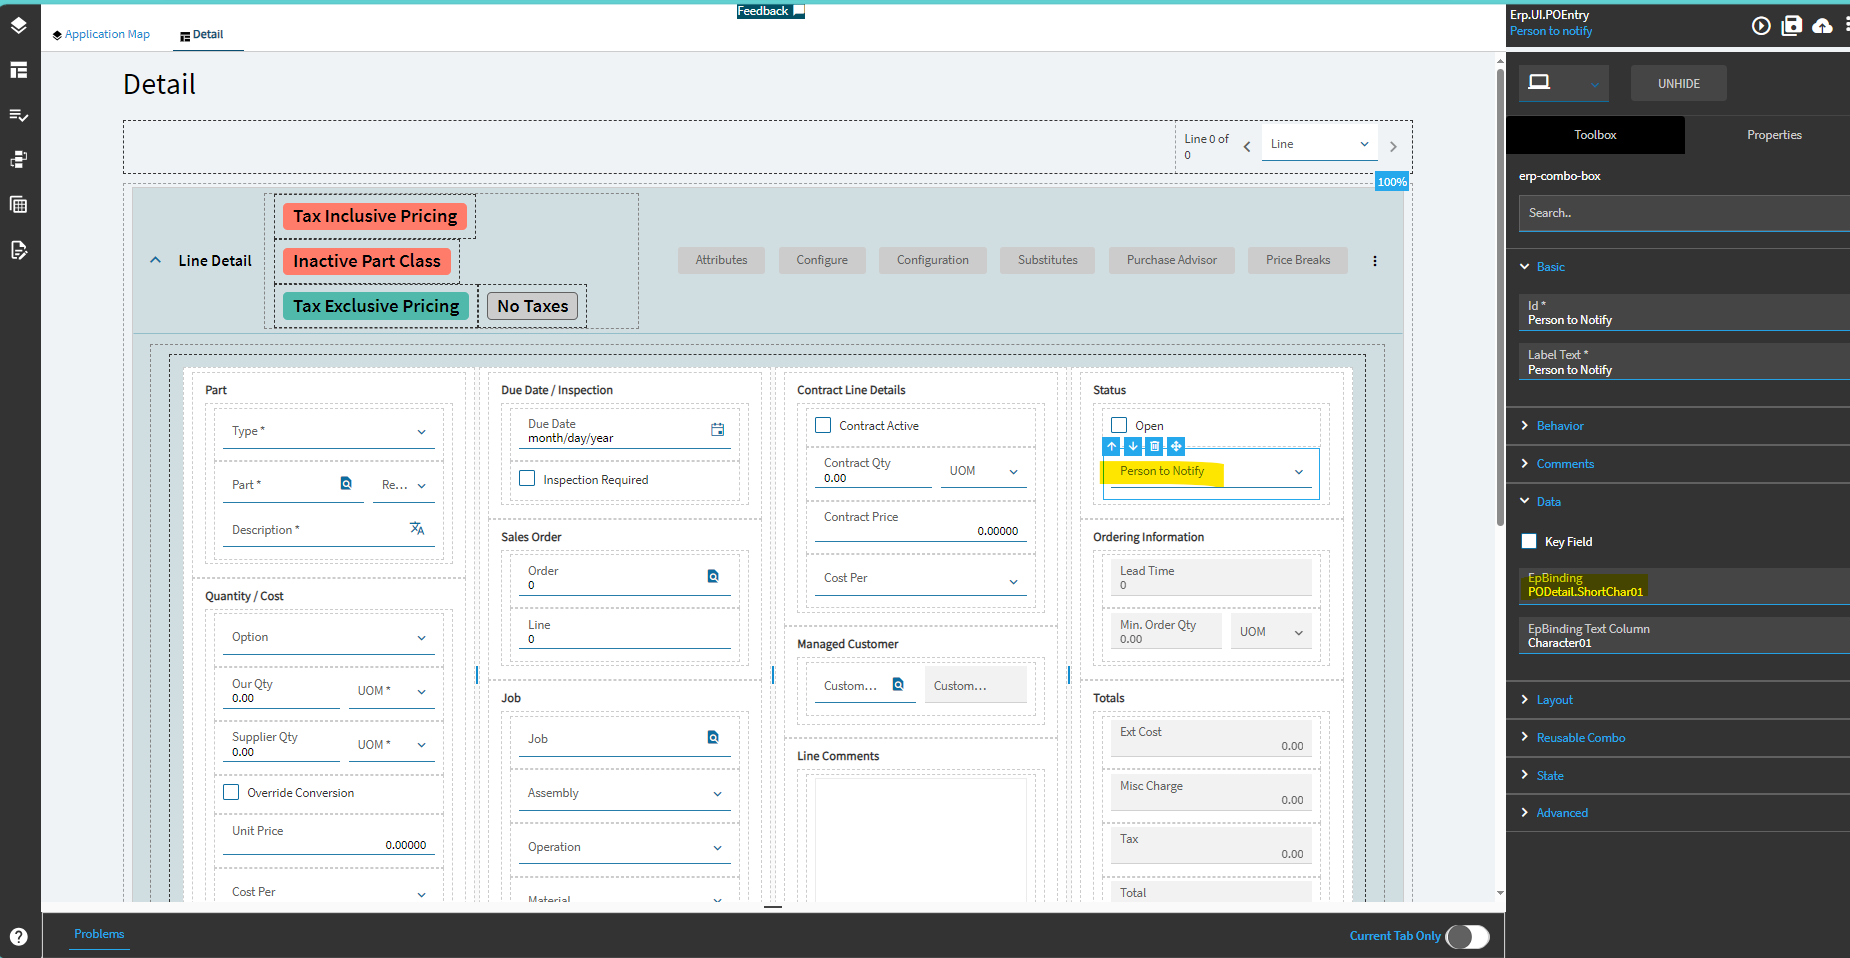Go to the next line with the right arrow
The height and width of the screenshot is (958, 1850).
point(1393,147)
